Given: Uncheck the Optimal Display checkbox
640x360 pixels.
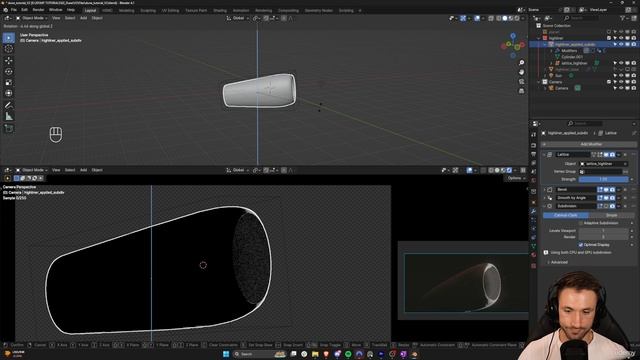Looking at the screenshot, I should [581, 244].
